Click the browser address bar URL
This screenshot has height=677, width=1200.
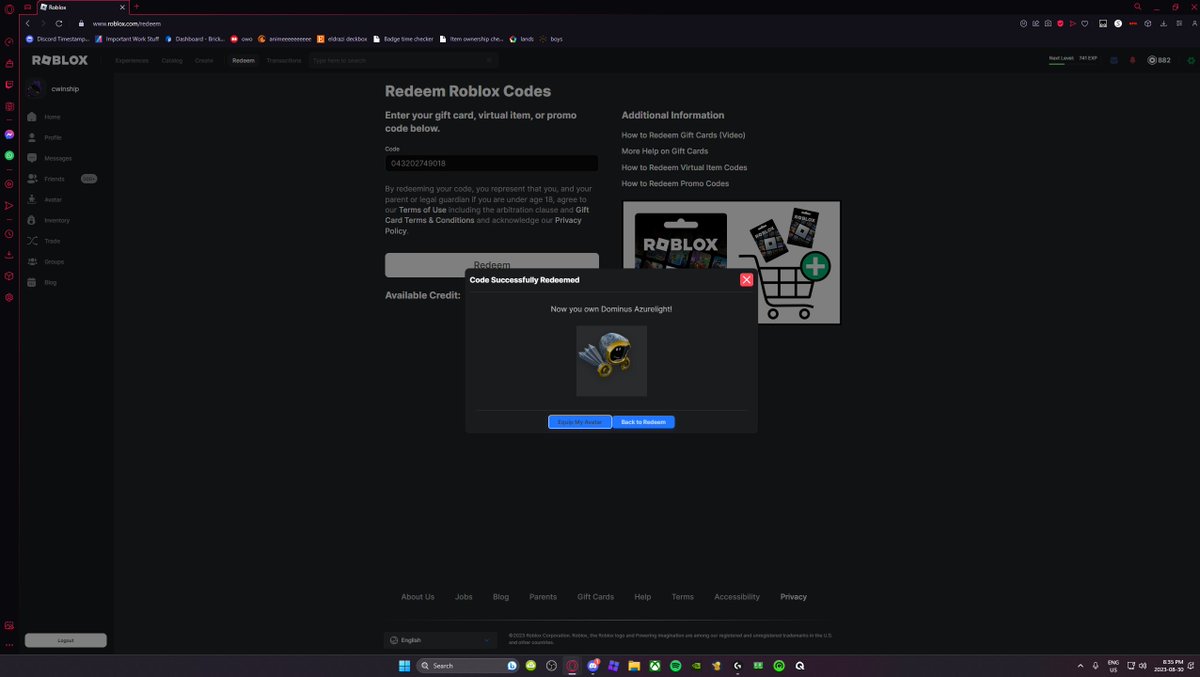(127, 23)
